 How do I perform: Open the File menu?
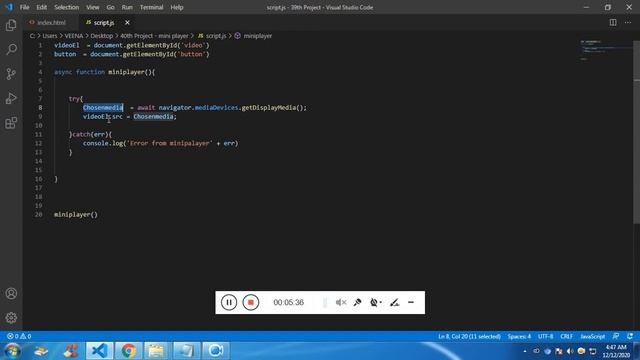[x=24, y=7]
